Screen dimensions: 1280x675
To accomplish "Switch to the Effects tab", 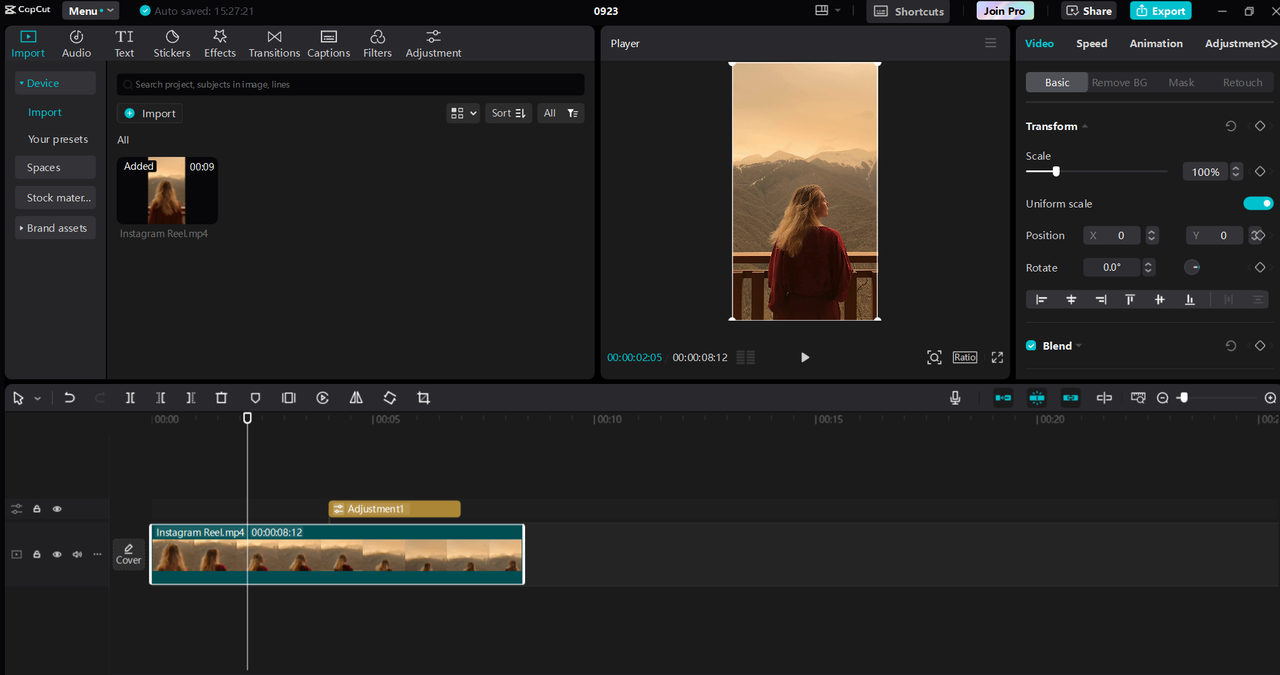I will pos(220,44).
